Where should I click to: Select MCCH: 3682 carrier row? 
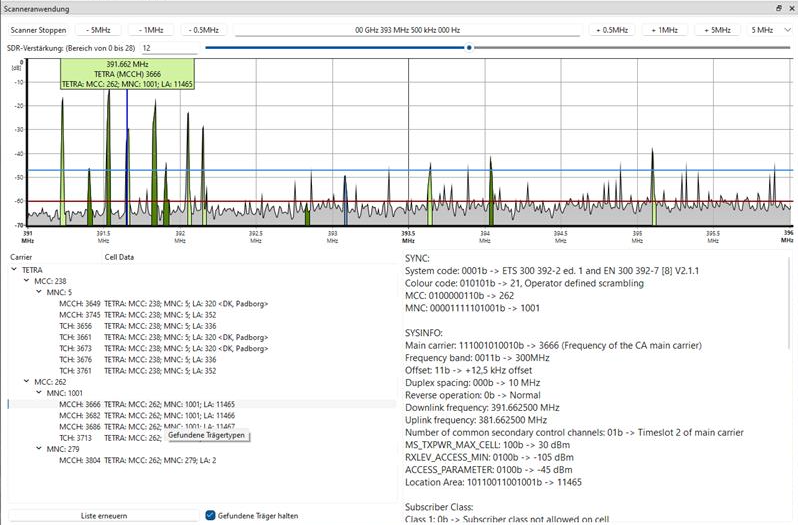80,415
